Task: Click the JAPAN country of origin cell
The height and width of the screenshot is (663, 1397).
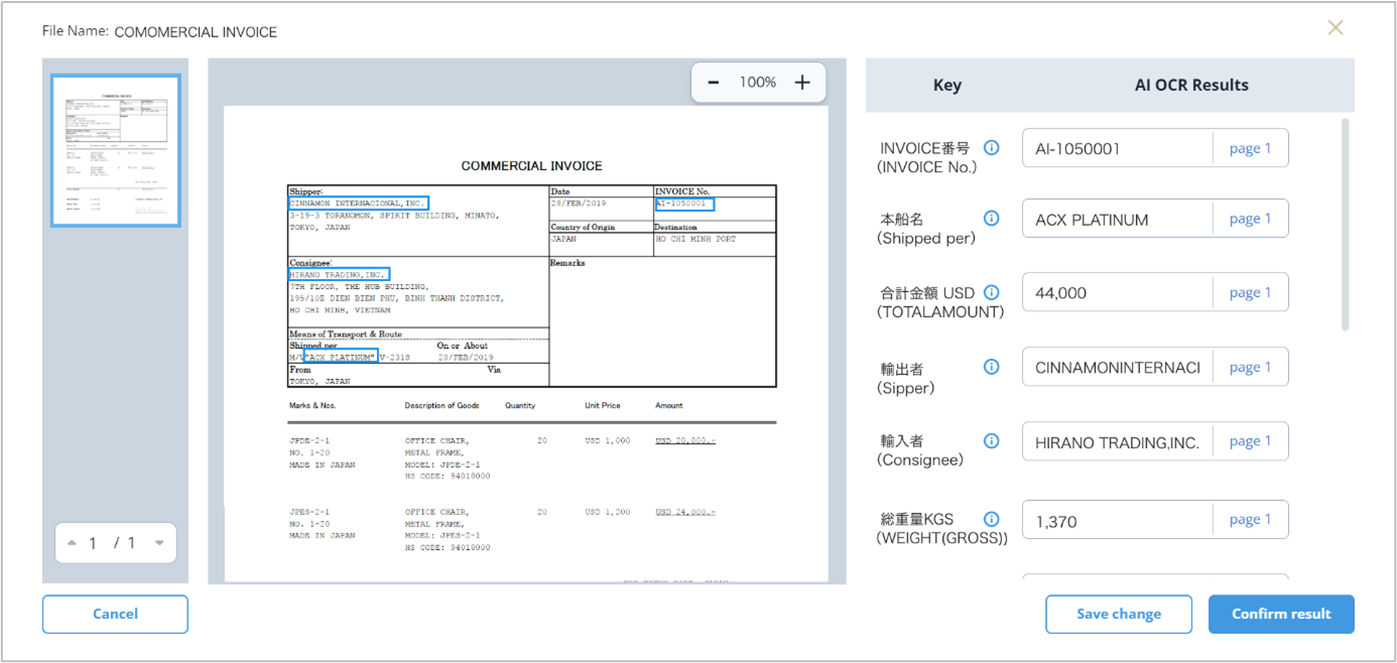Action: pyautogui.click(x=564, y=240)
